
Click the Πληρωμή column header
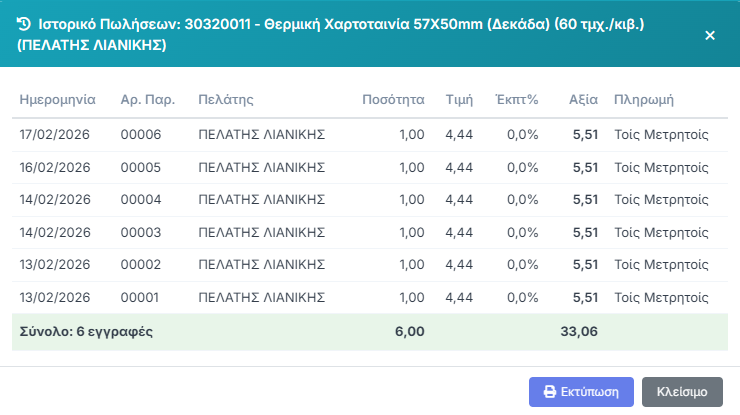pos(644,100)
